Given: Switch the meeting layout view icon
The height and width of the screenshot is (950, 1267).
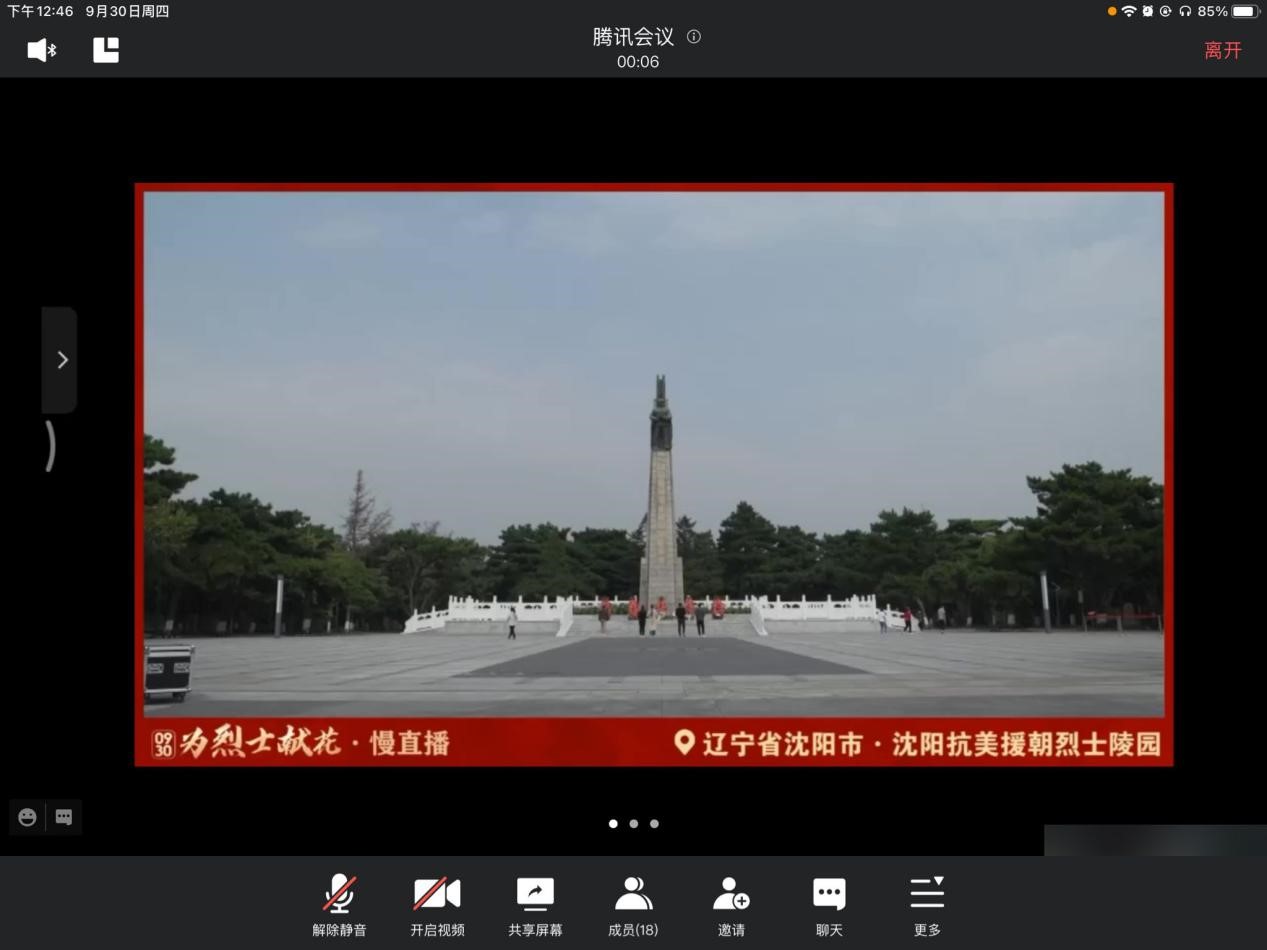Looking at the screenshot, I should pyautogui.click(x=106, y=50).
